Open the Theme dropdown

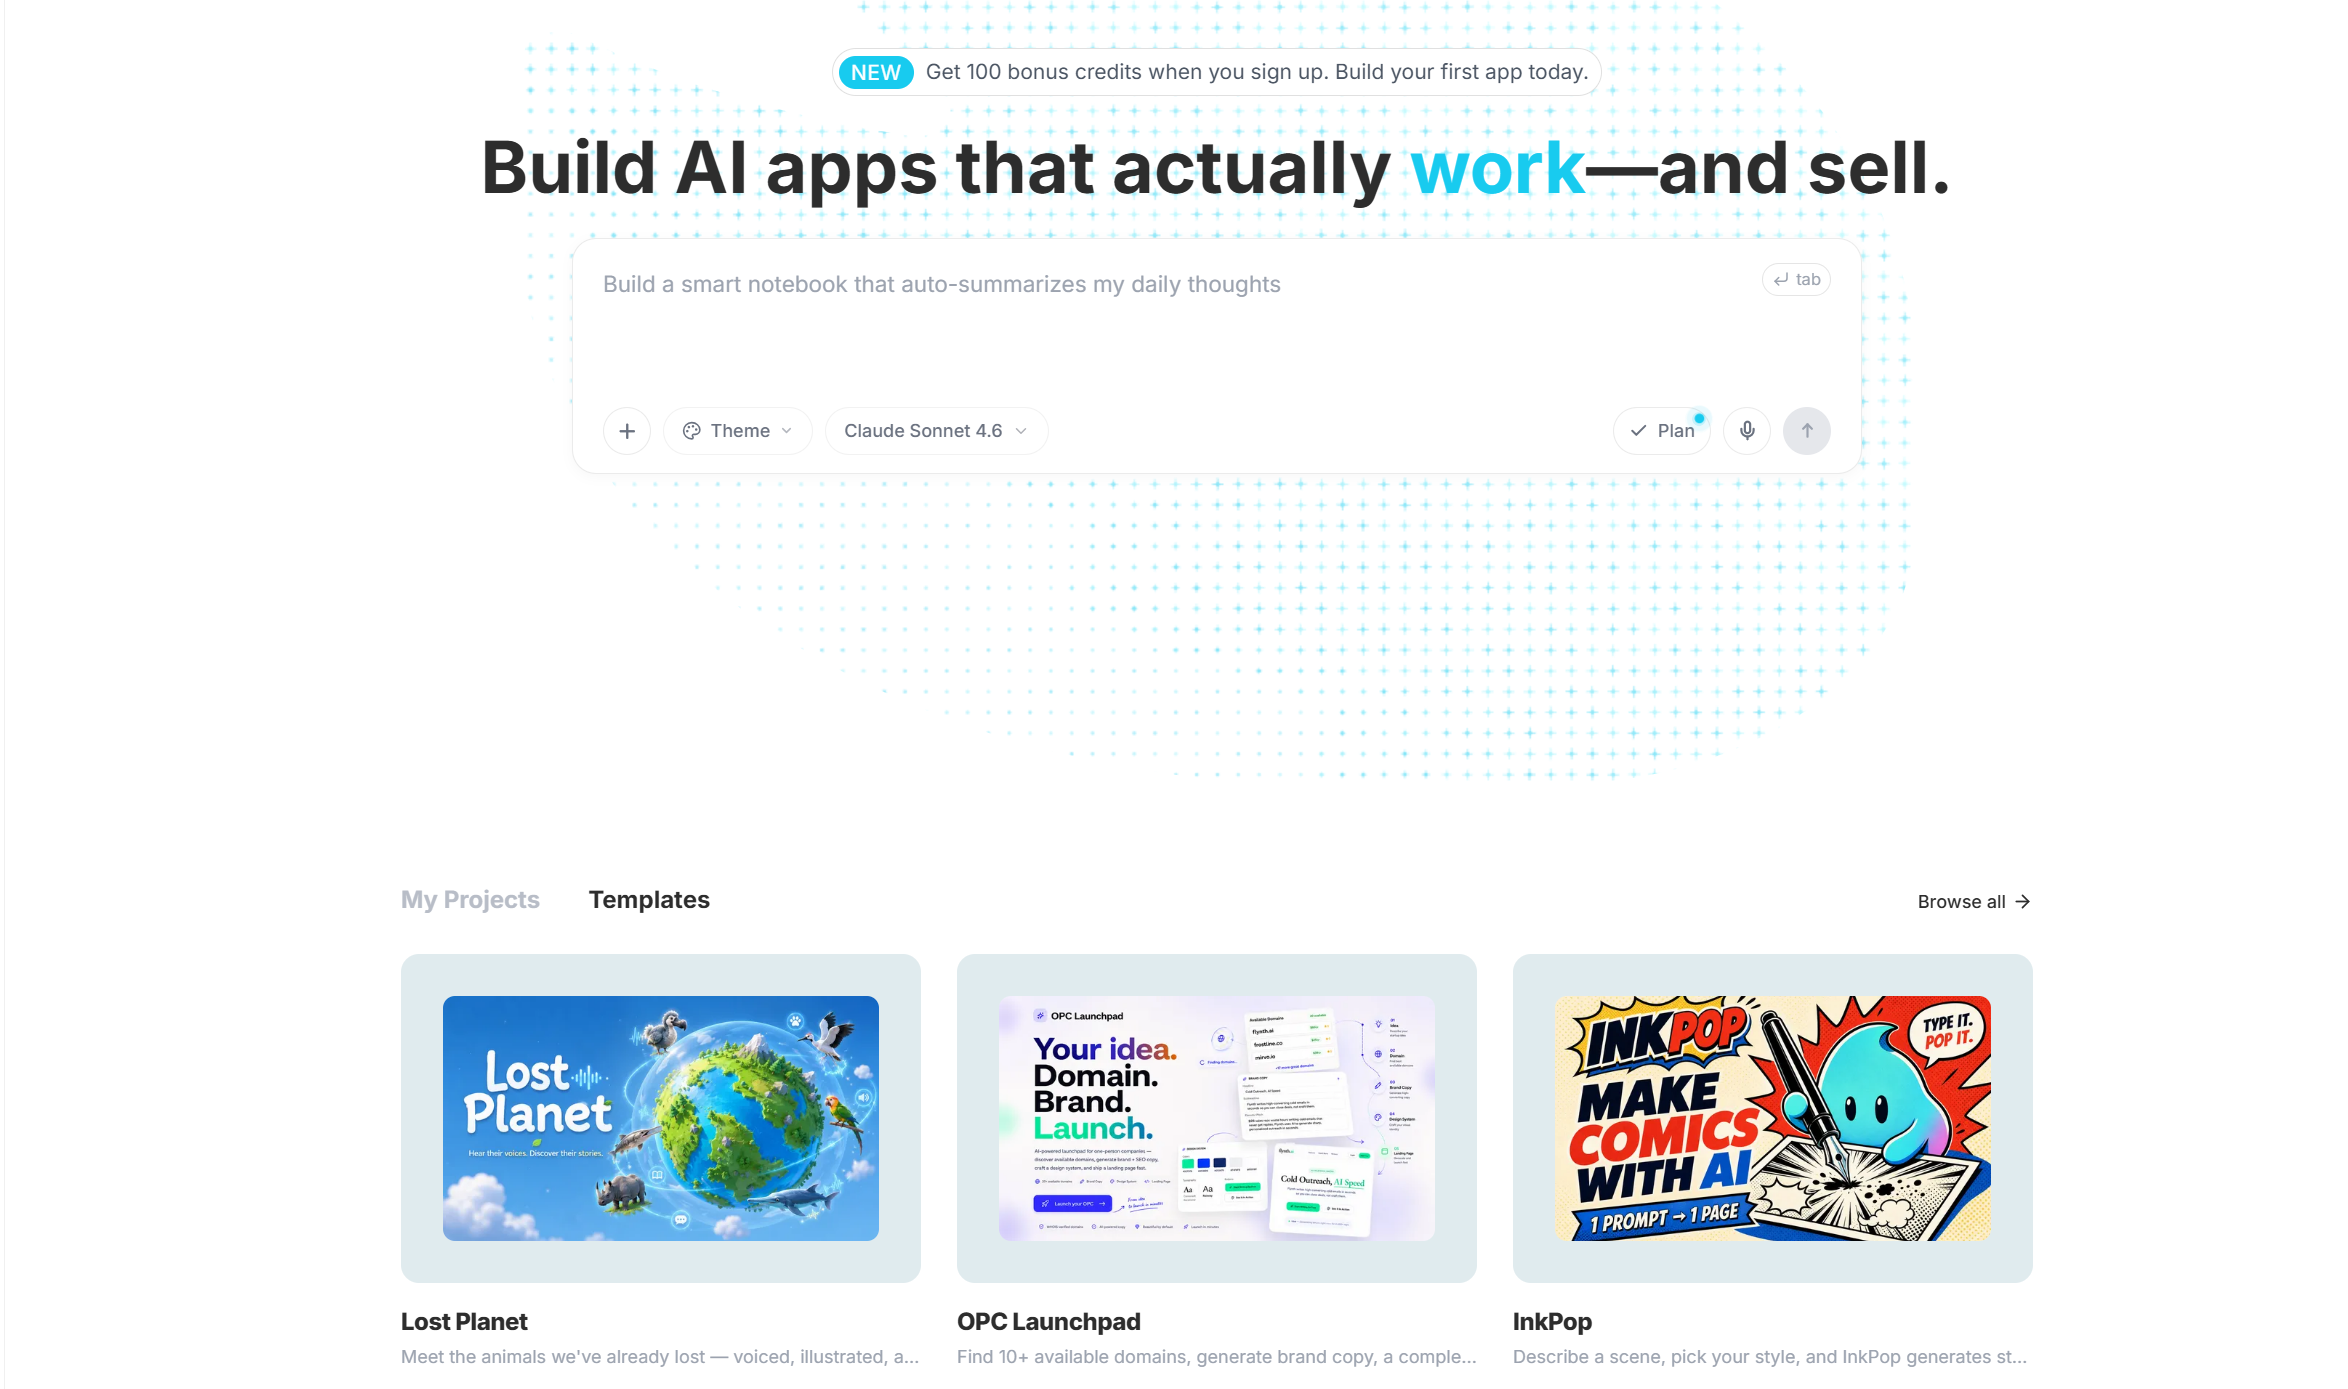pos(738,431)
